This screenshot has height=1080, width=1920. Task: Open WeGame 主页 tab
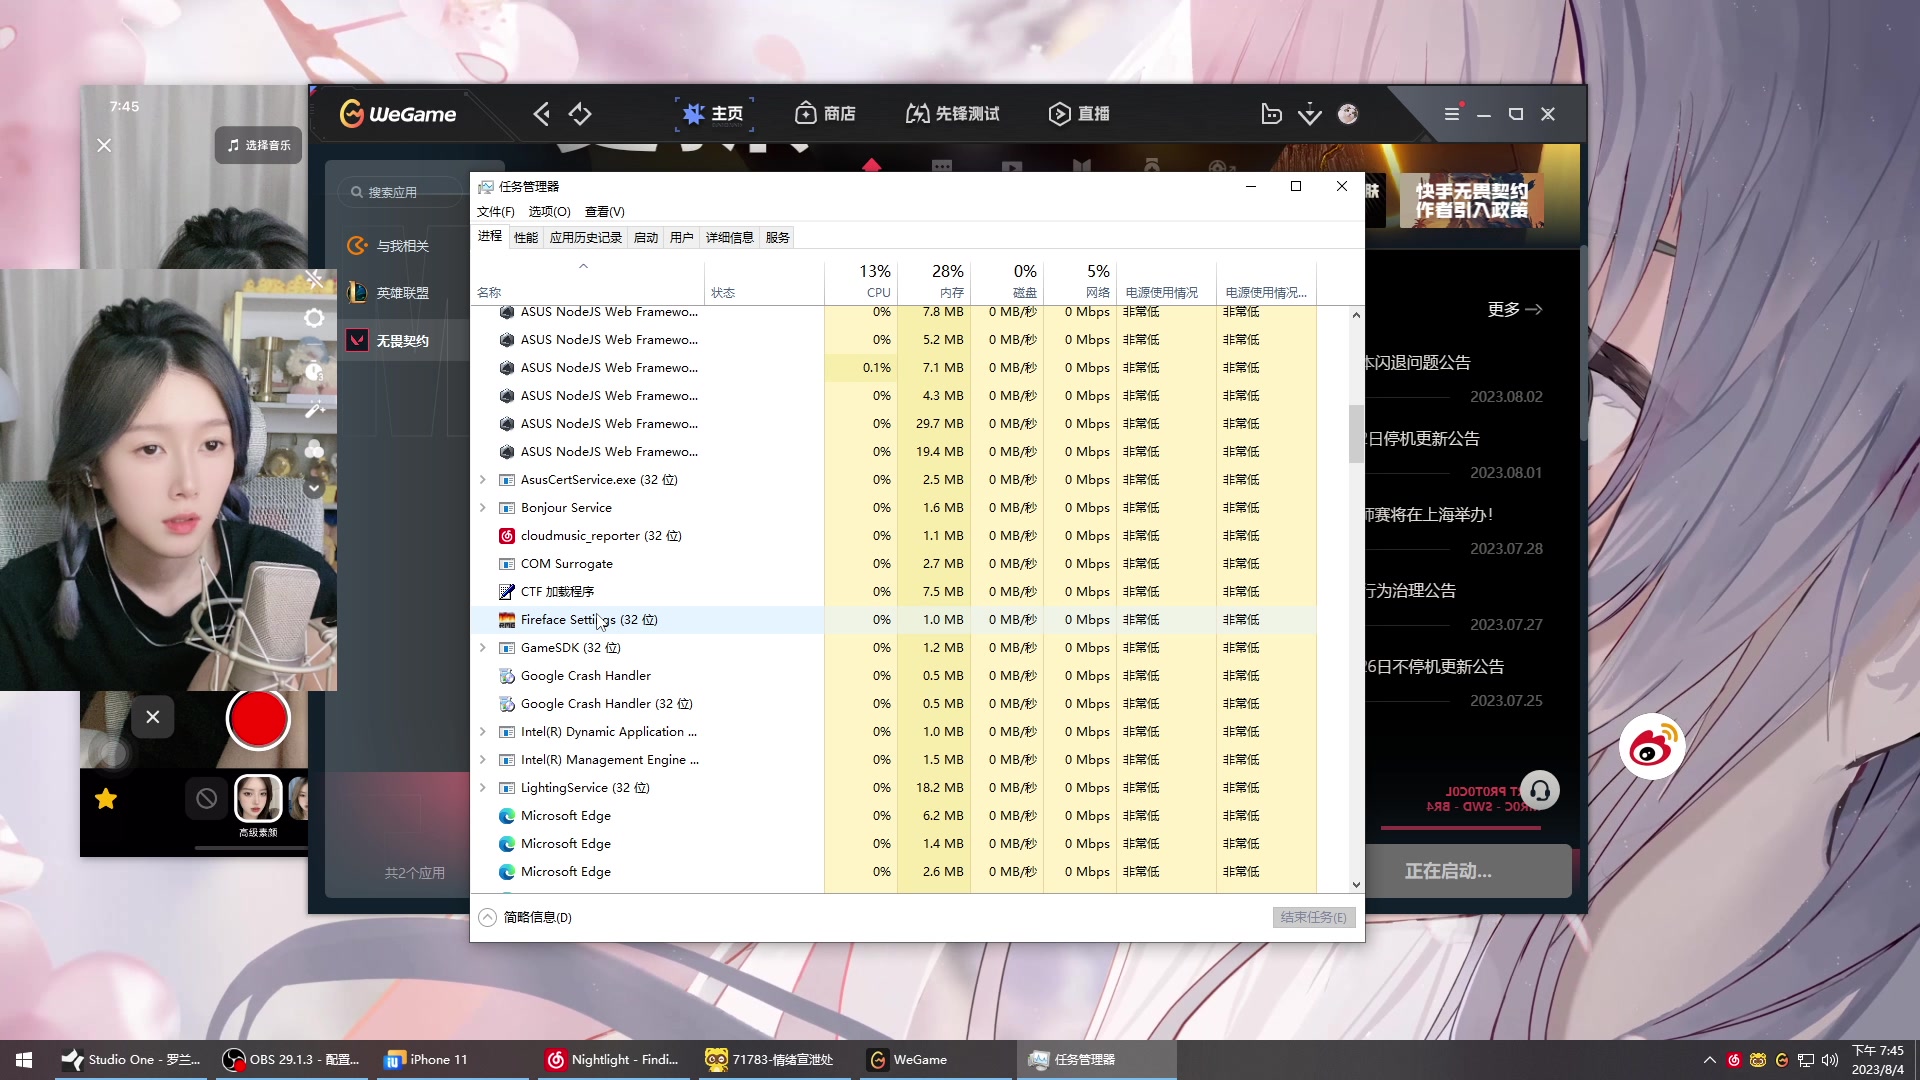714,114
